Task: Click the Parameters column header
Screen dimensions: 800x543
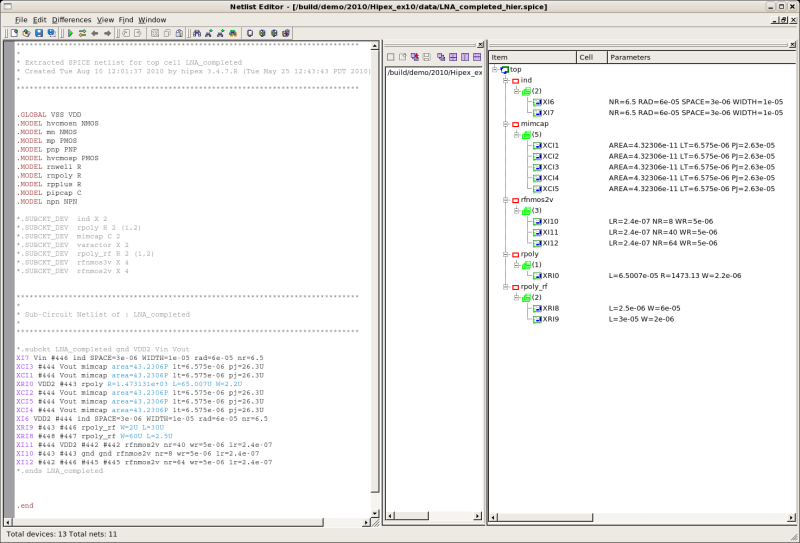Action: [629, 57]
